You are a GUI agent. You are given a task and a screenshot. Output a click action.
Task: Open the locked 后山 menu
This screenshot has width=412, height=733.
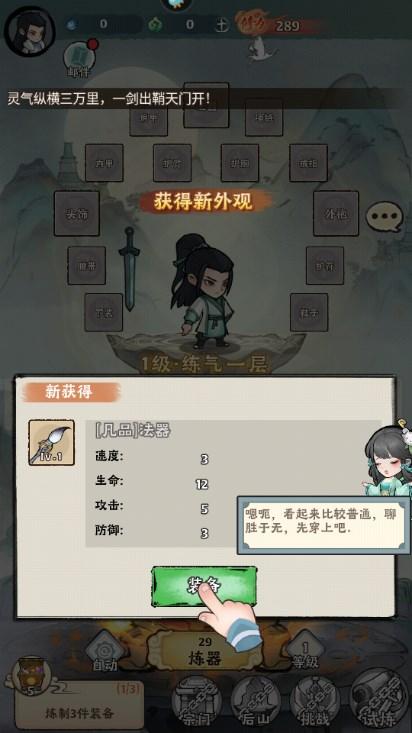(x=255, y=701)
